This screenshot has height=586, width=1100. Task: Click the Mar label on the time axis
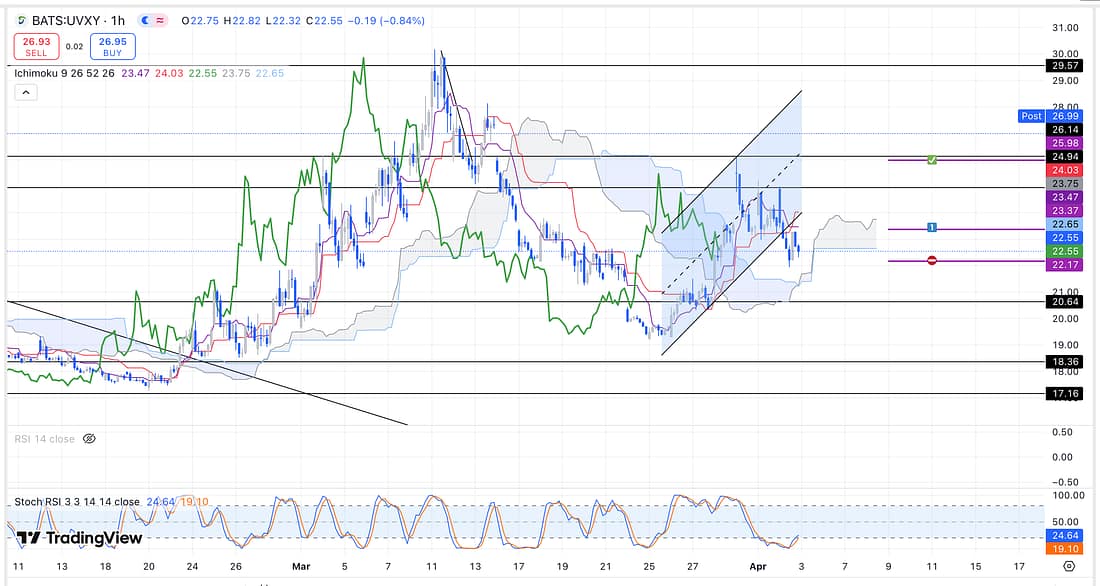pyautogui.click(x=300, y=566)
